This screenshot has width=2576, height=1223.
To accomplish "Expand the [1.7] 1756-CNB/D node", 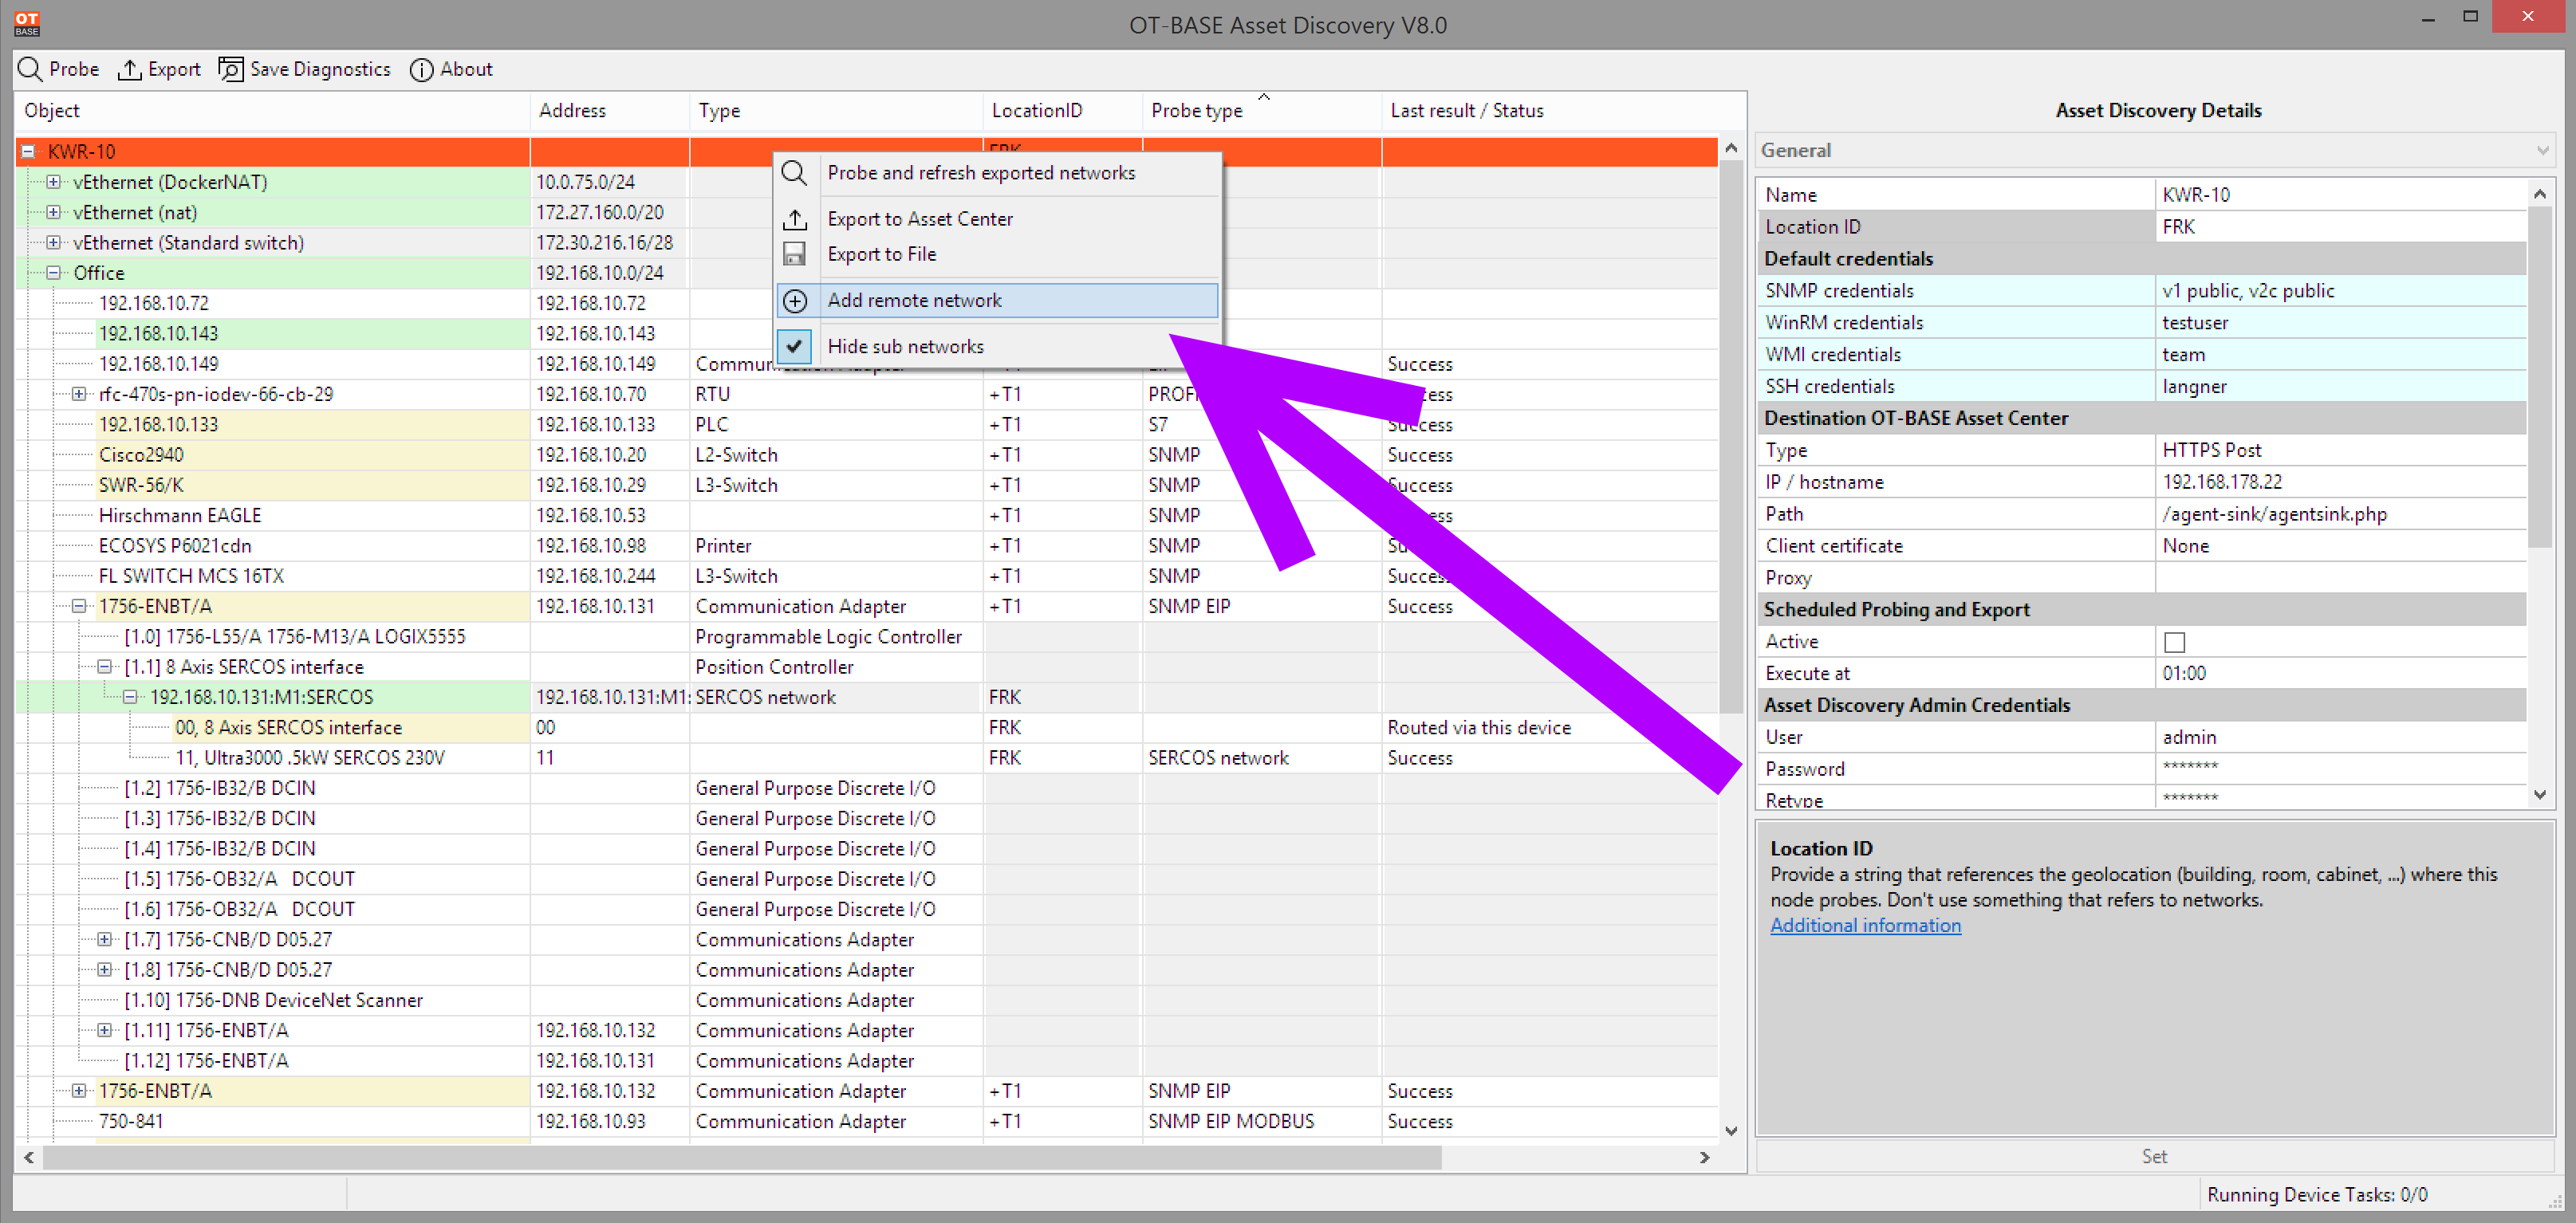I will coord(104,939).
